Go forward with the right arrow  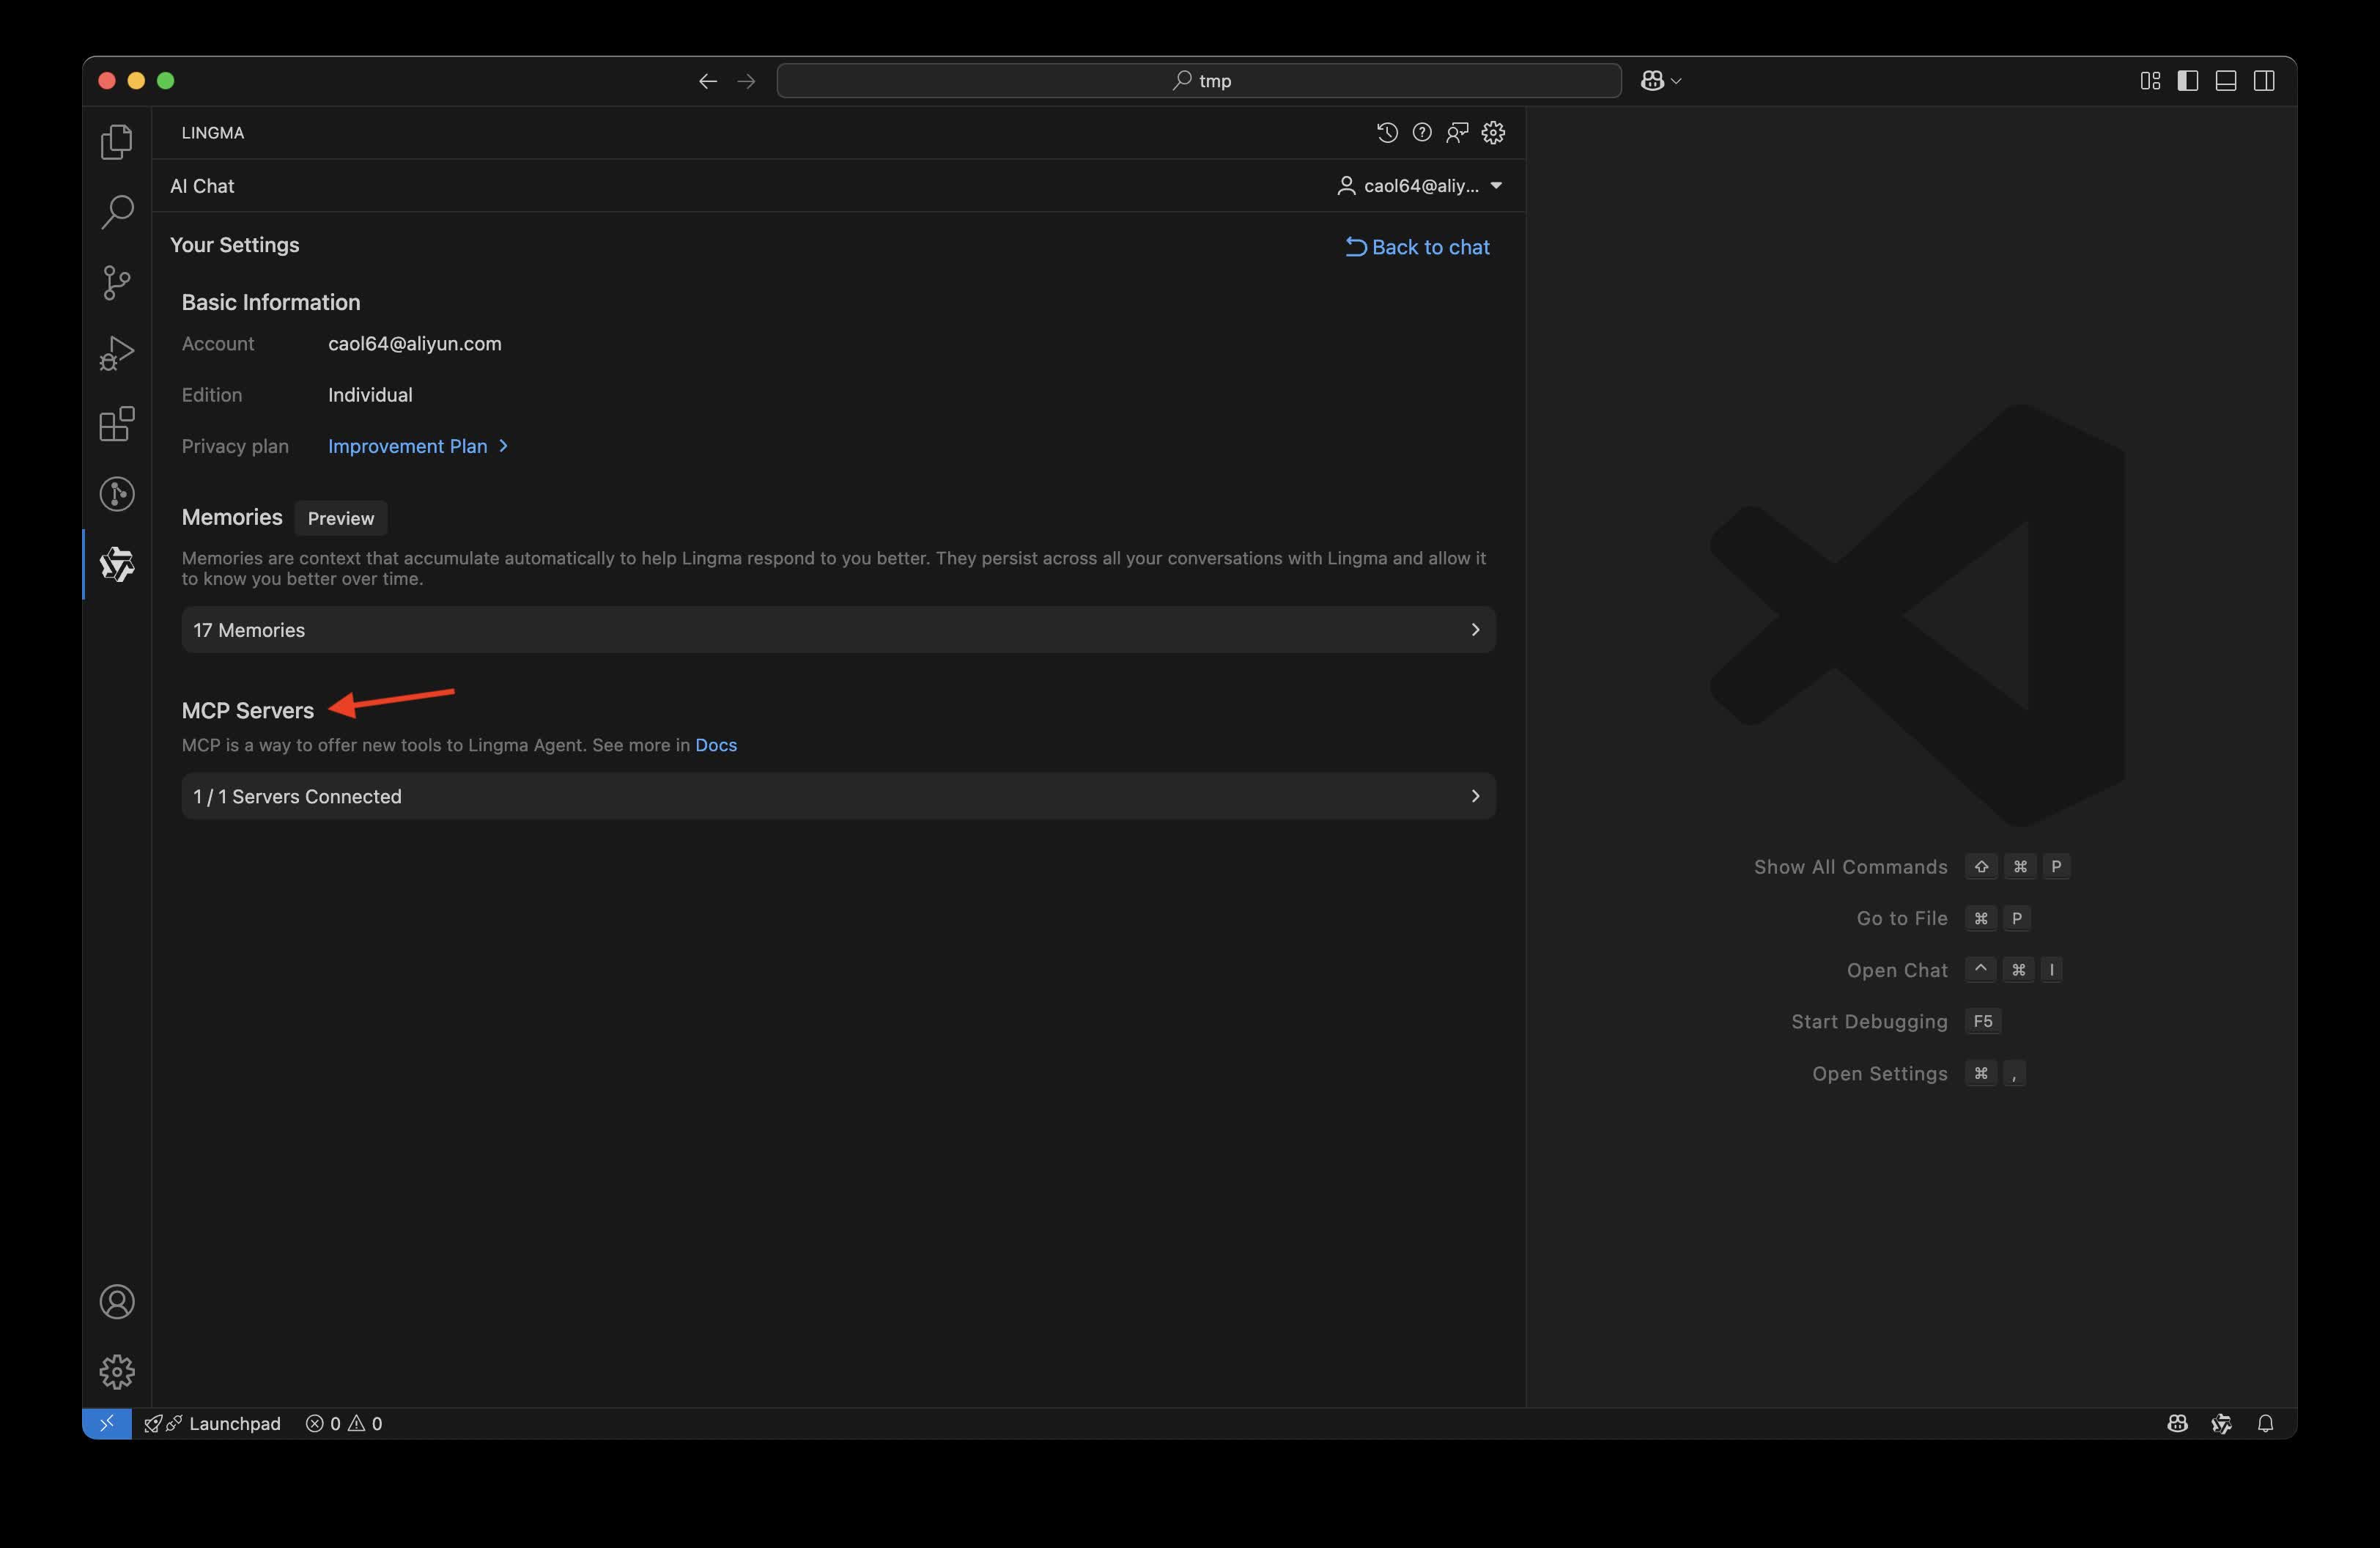[746, 81]
